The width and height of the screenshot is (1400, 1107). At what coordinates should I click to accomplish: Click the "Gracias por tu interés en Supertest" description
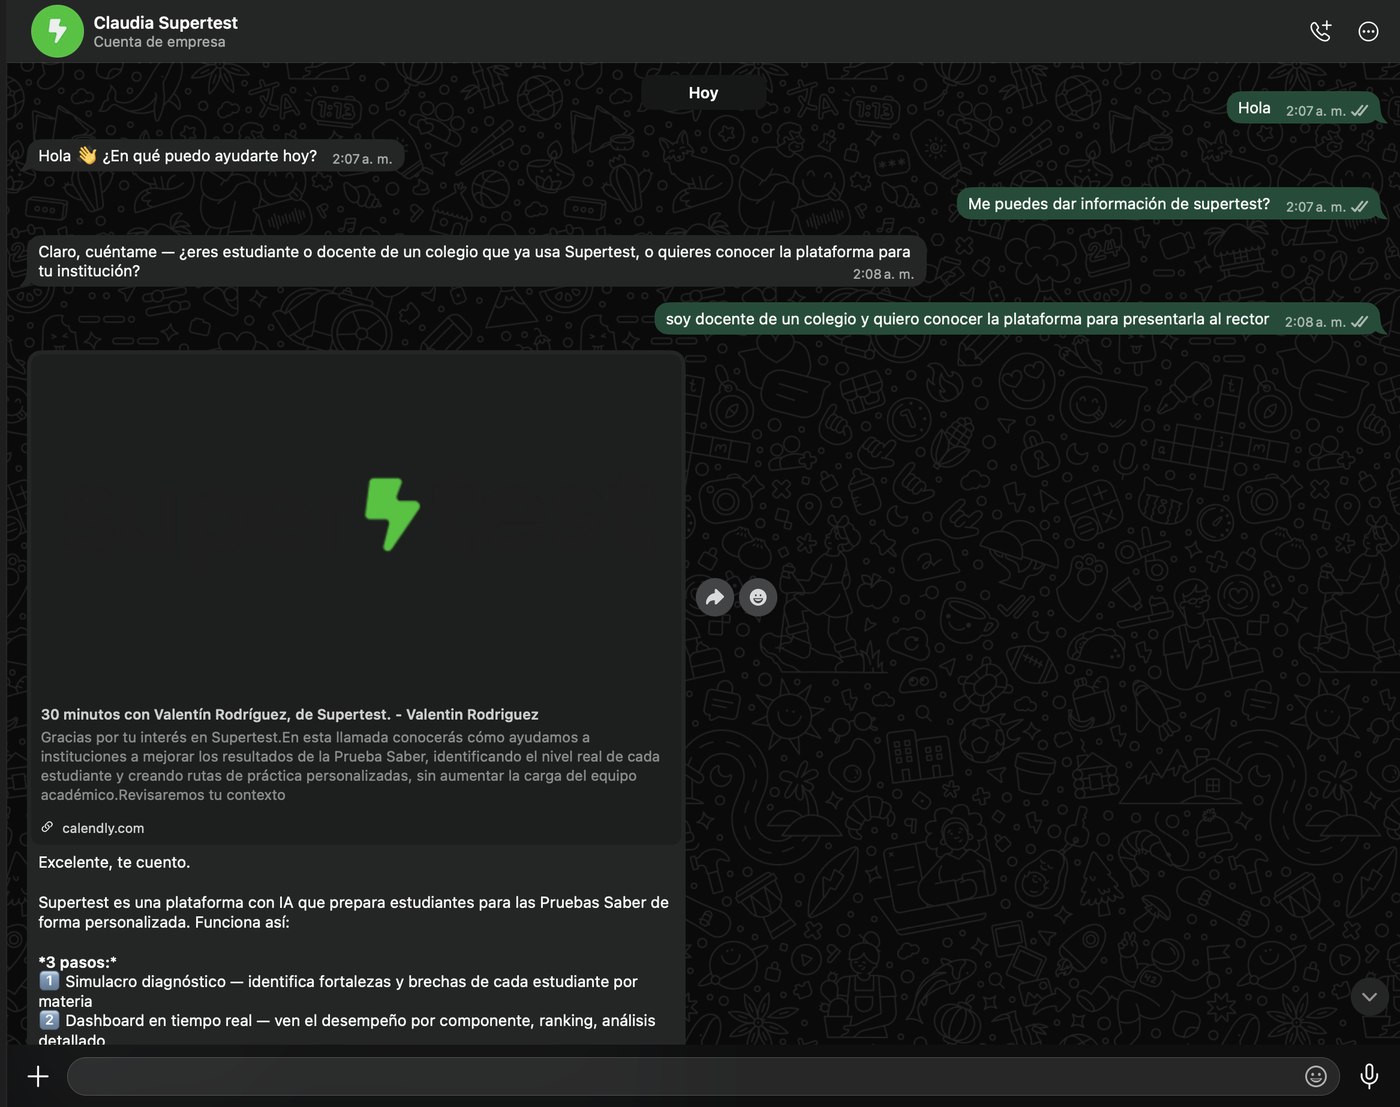pos(350,766)
